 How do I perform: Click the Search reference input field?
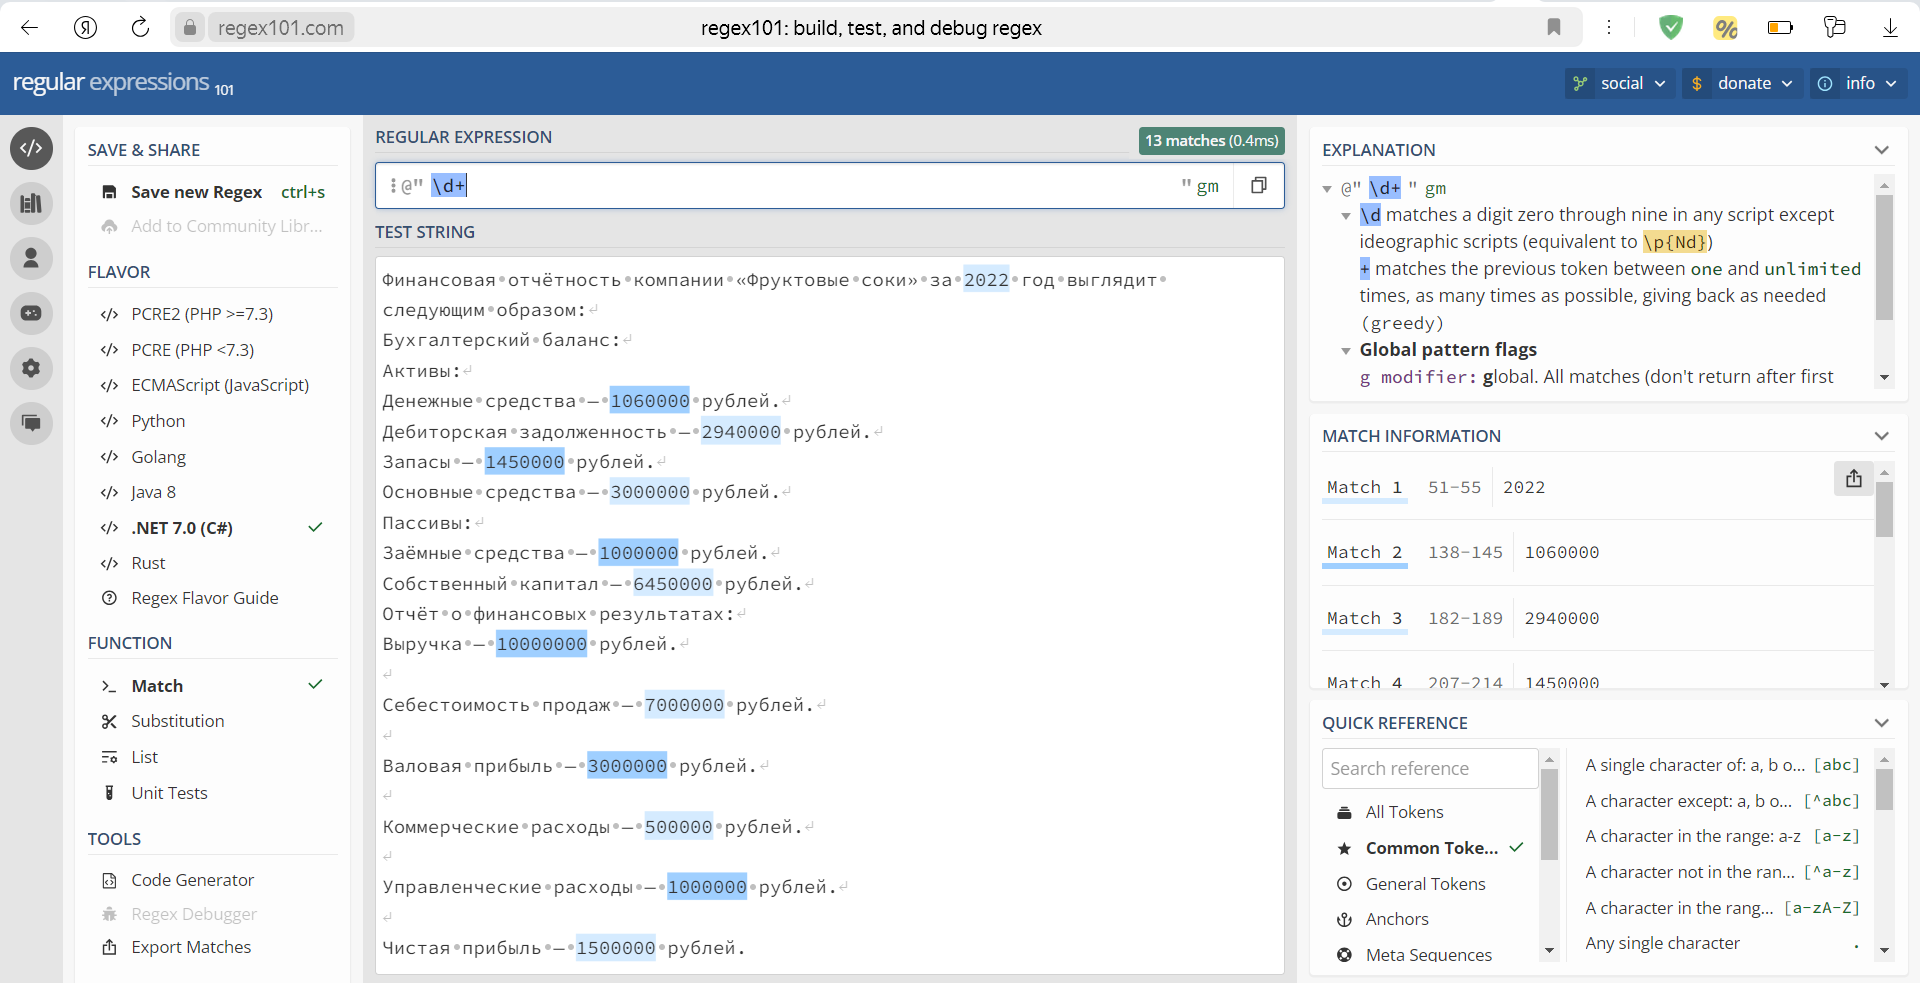pos(1429,769)
